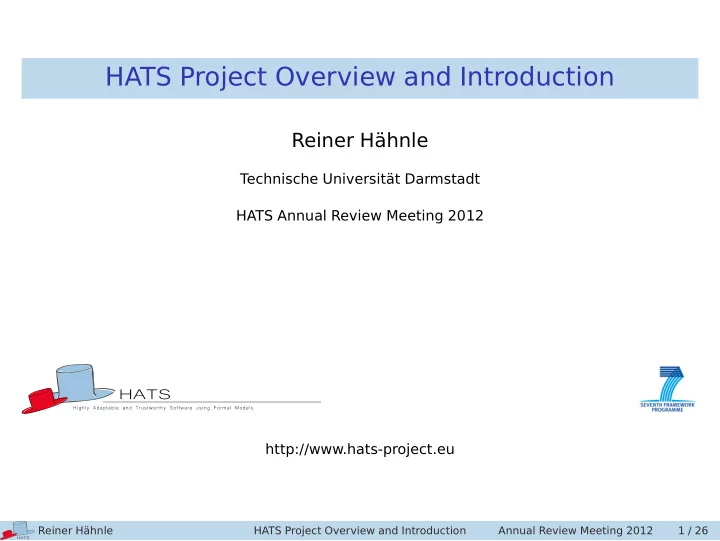This screenshot has width=720, height=541.
Task: Click Annual Review Meeting 2012 in the footer
Action: tap(575, 530)
